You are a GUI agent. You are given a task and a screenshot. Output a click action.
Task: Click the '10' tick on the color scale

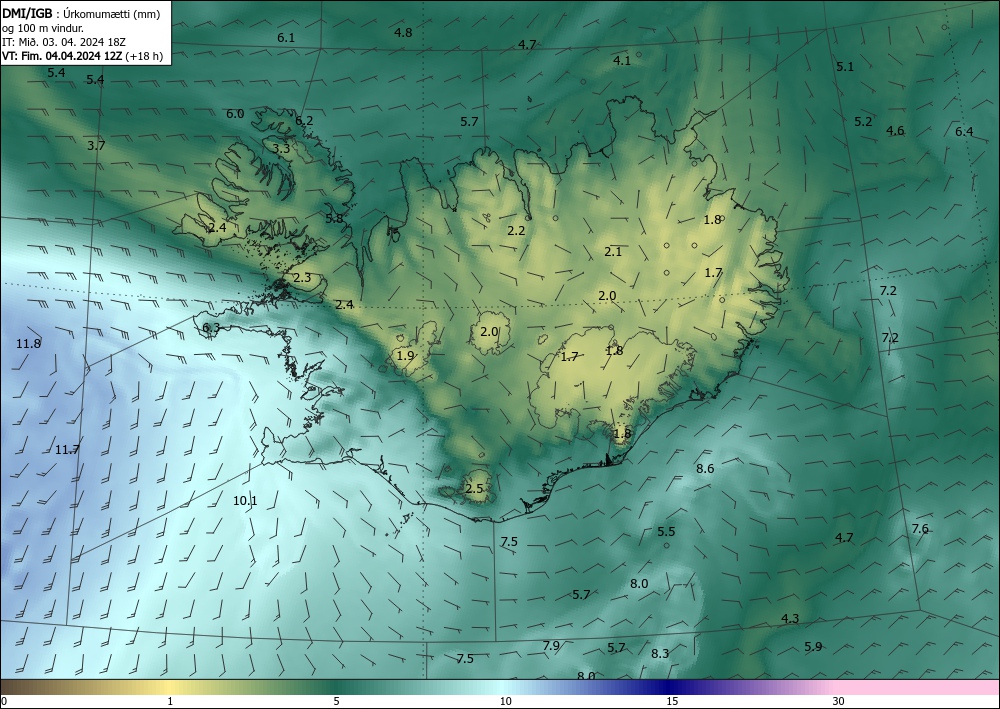(505, 701)
